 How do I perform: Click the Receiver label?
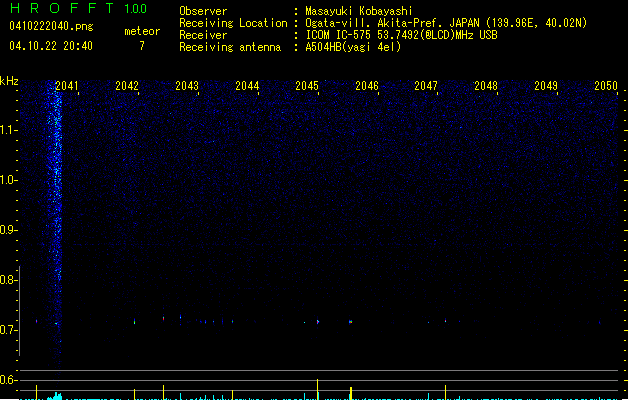tap(203, 35)
